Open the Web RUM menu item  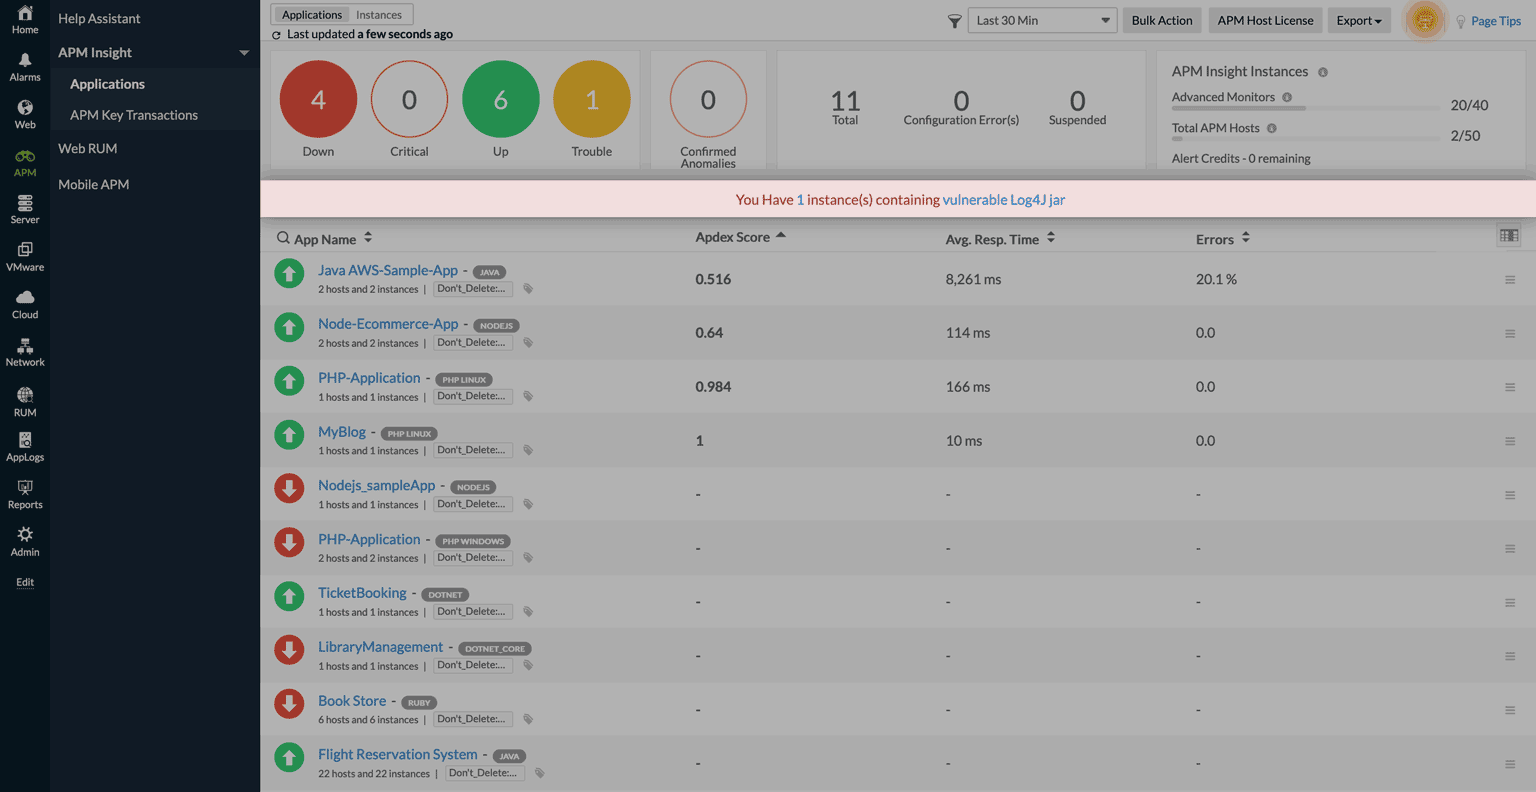pyautogui.click(x=88, y=148)
